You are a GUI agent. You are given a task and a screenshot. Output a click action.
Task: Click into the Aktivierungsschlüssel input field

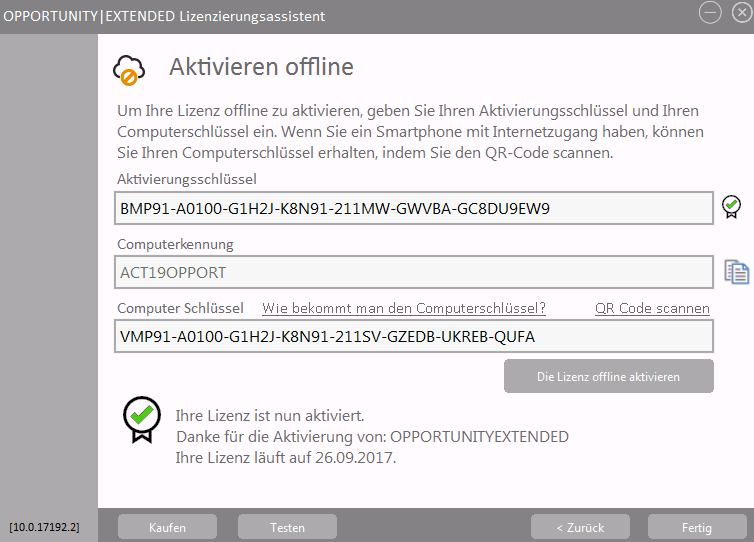point(414,208)
